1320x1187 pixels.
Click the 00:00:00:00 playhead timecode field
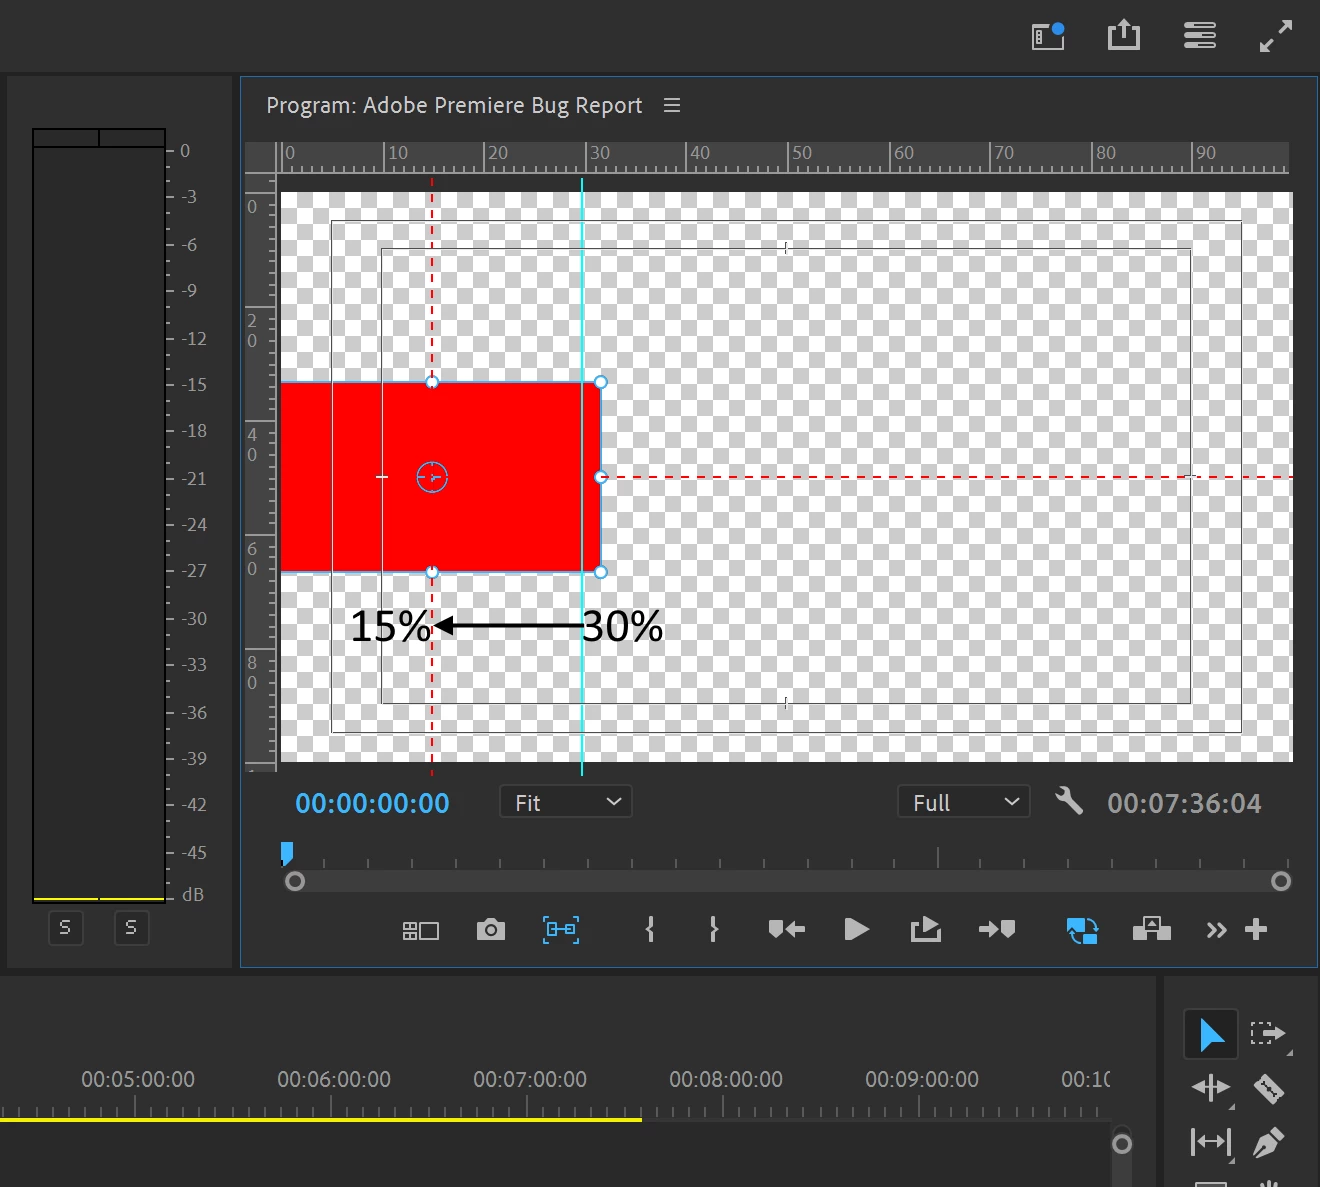pyautogui.click(x=372, y=803)
